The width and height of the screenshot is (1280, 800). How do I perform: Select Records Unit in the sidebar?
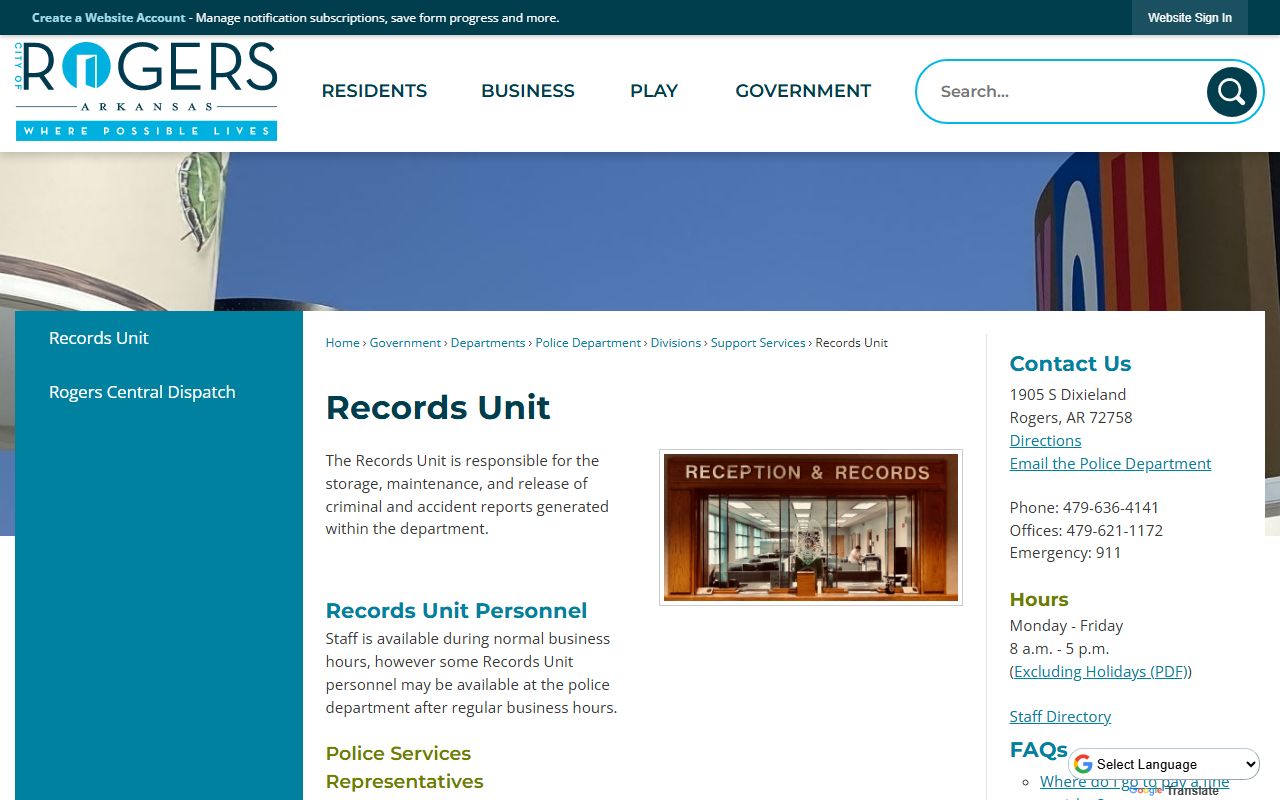point(99,338)
